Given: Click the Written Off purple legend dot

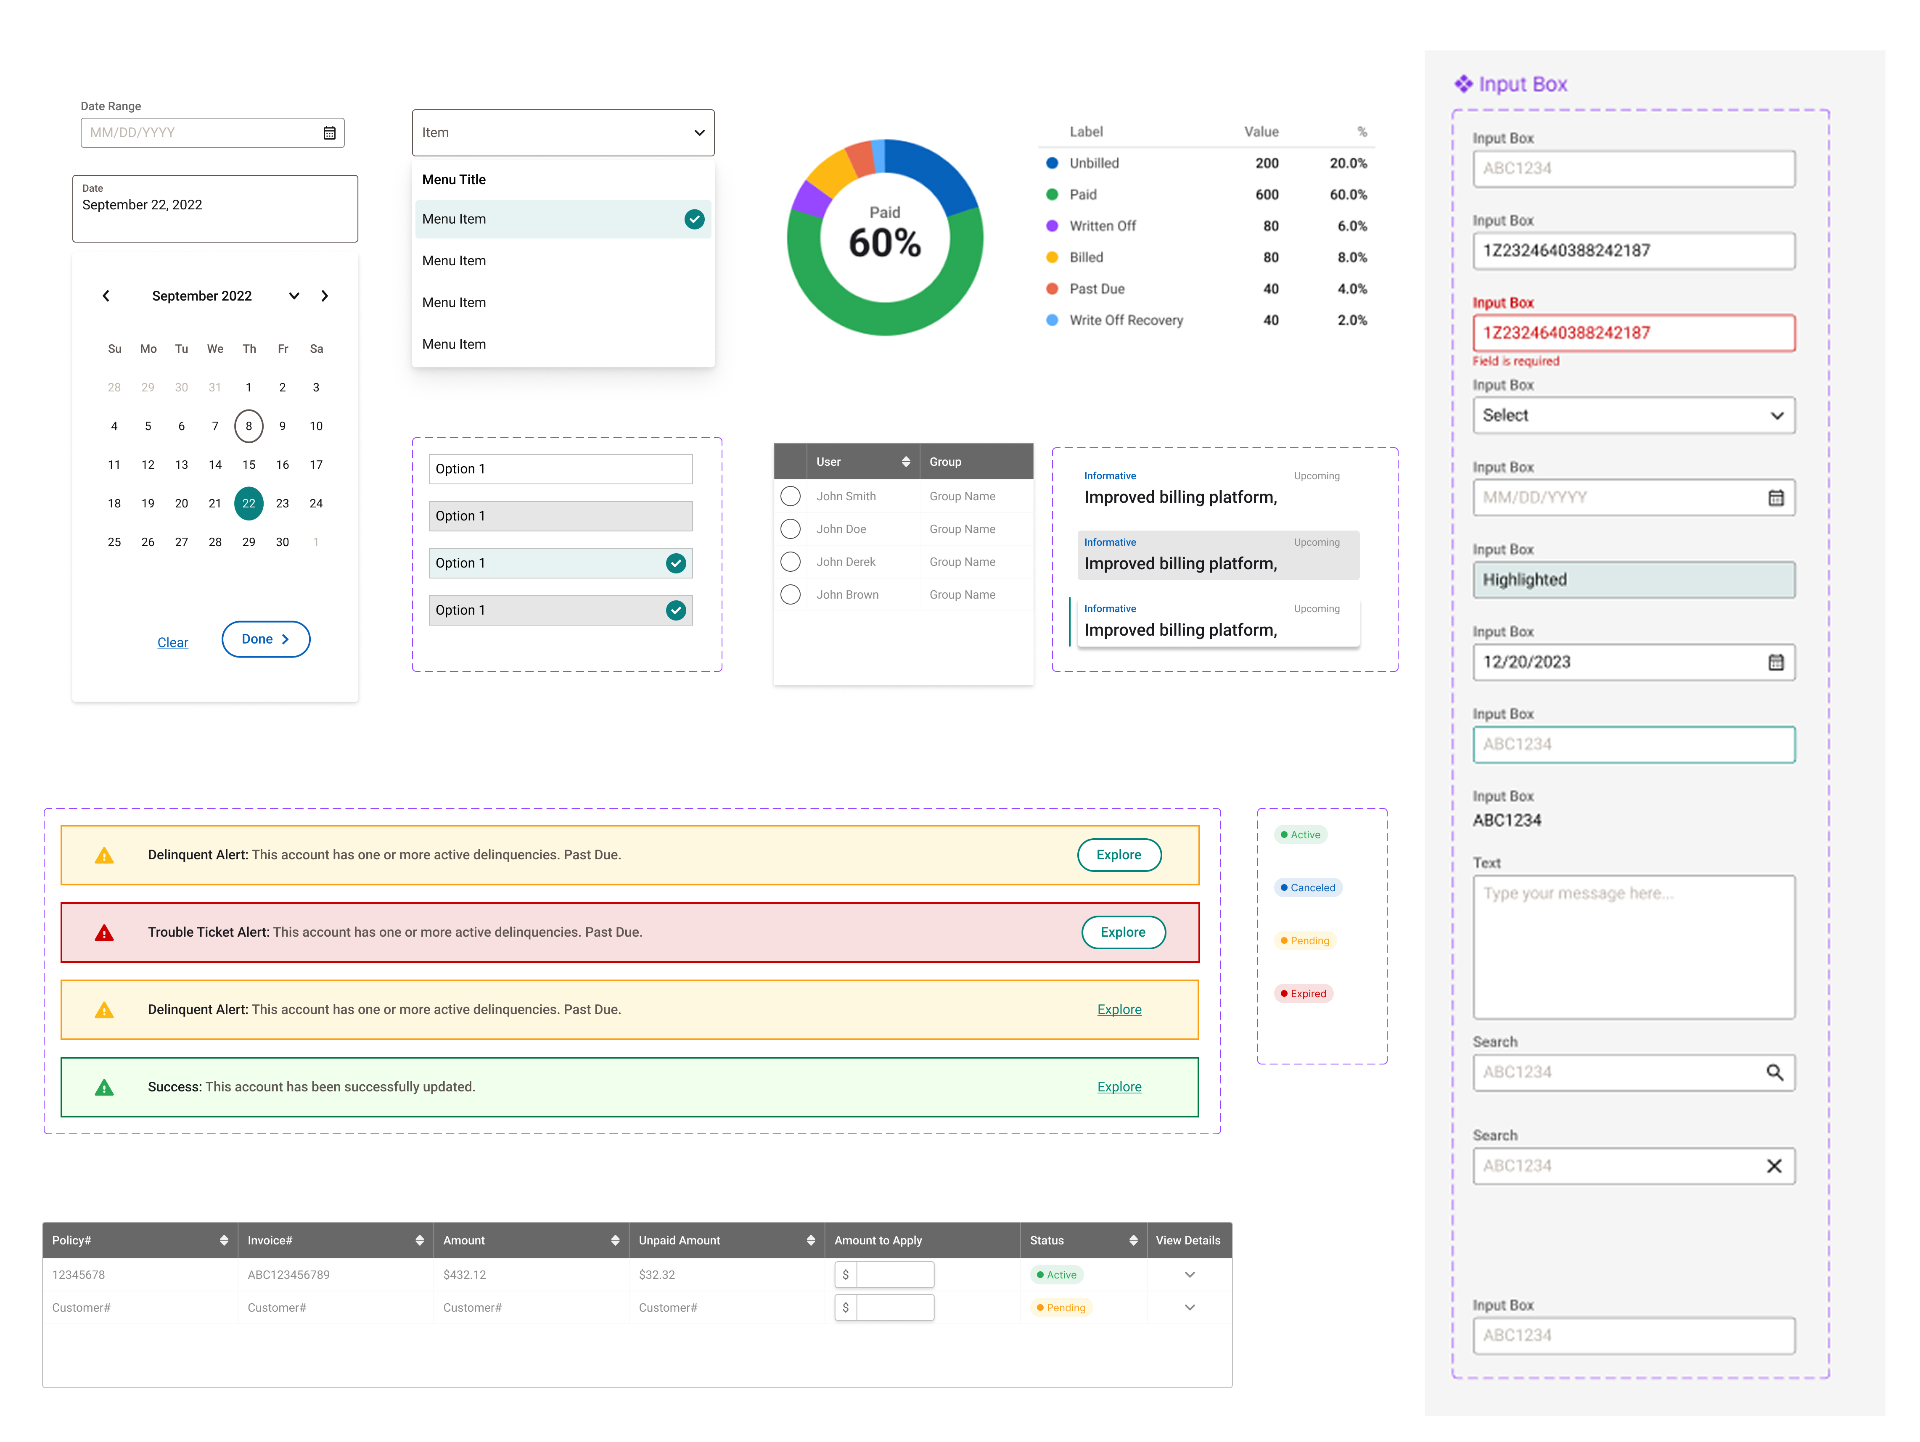Looking at the screenshot, I should (1052, 226).
